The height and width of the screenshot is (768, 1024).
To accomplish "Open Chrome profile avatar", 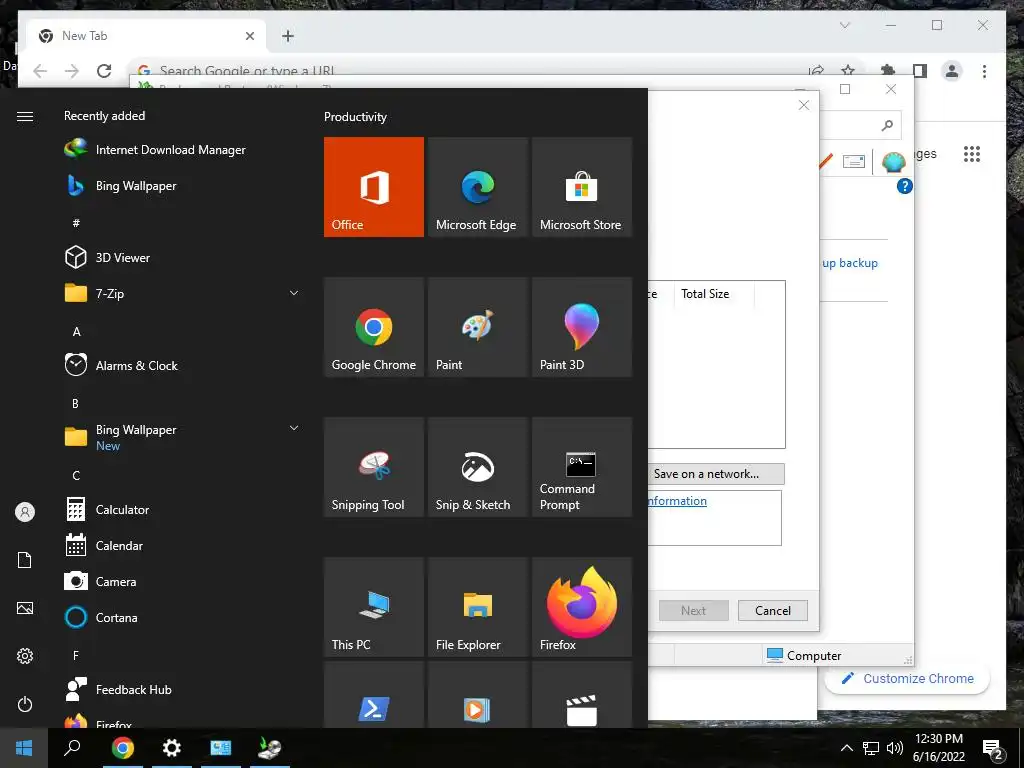I will pyautogui.click(x=952, y=71).
